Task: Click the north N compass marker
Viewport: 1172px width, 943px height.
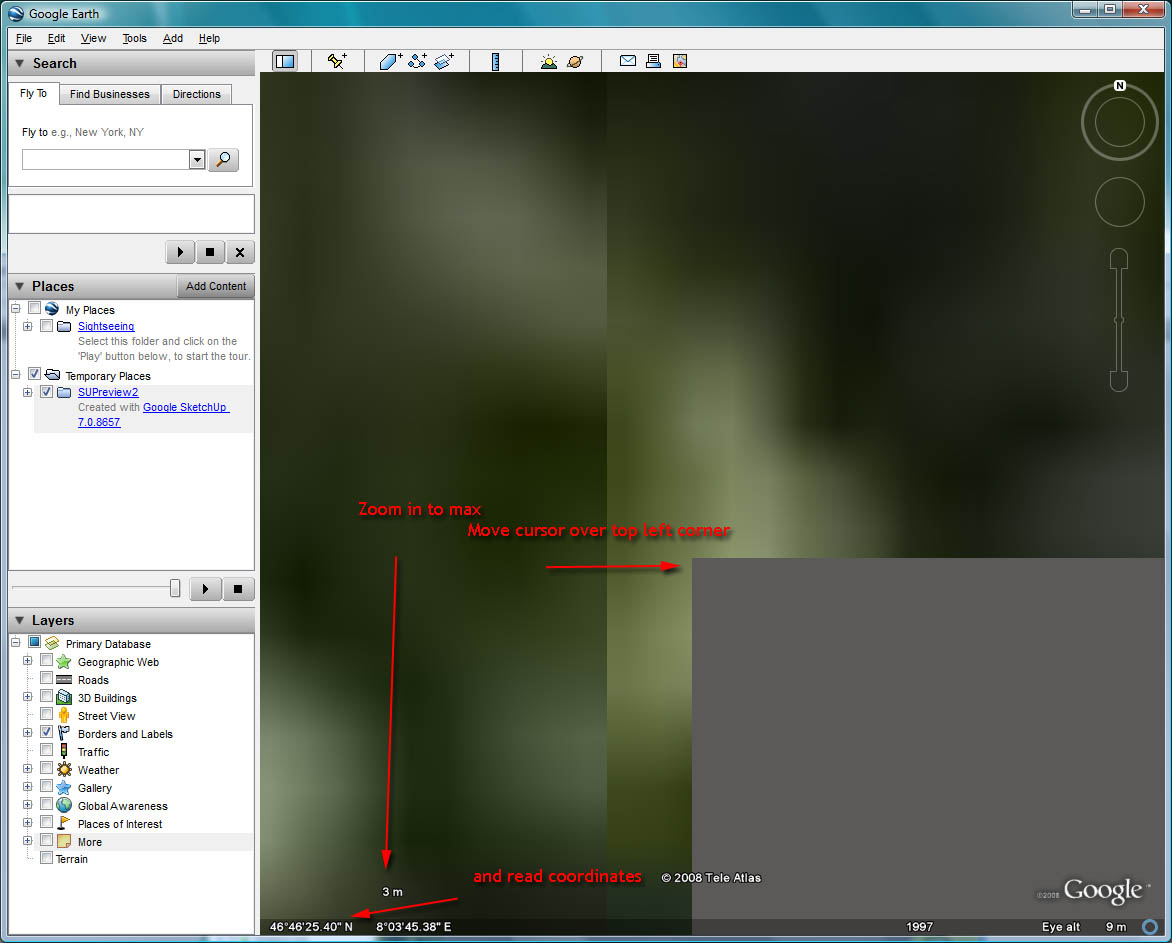Action: point(1120,85)
